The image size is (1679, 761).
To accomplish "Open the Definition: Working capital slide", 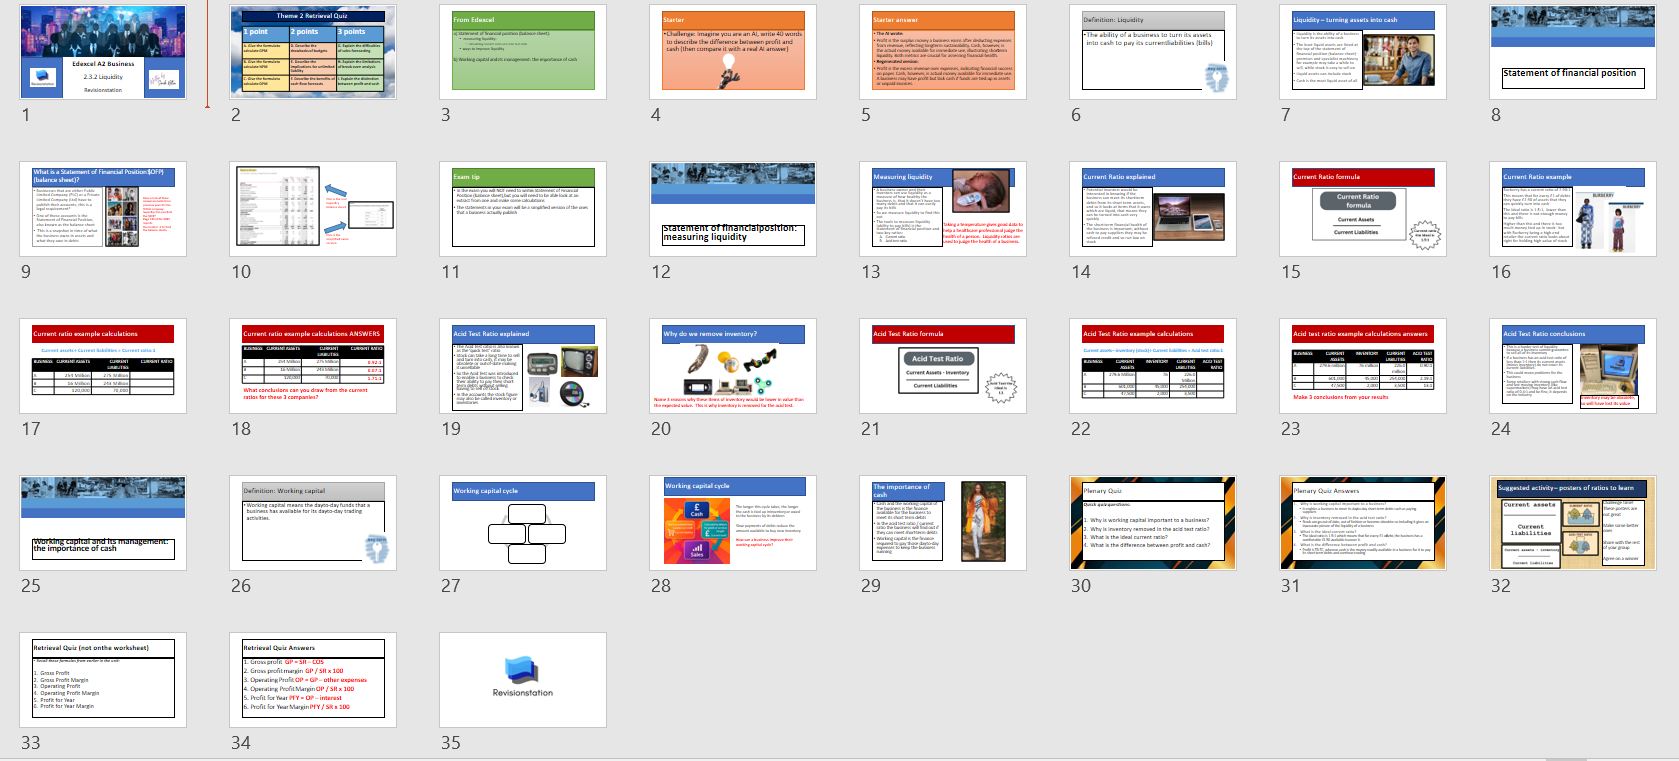I will click(313, 523).
